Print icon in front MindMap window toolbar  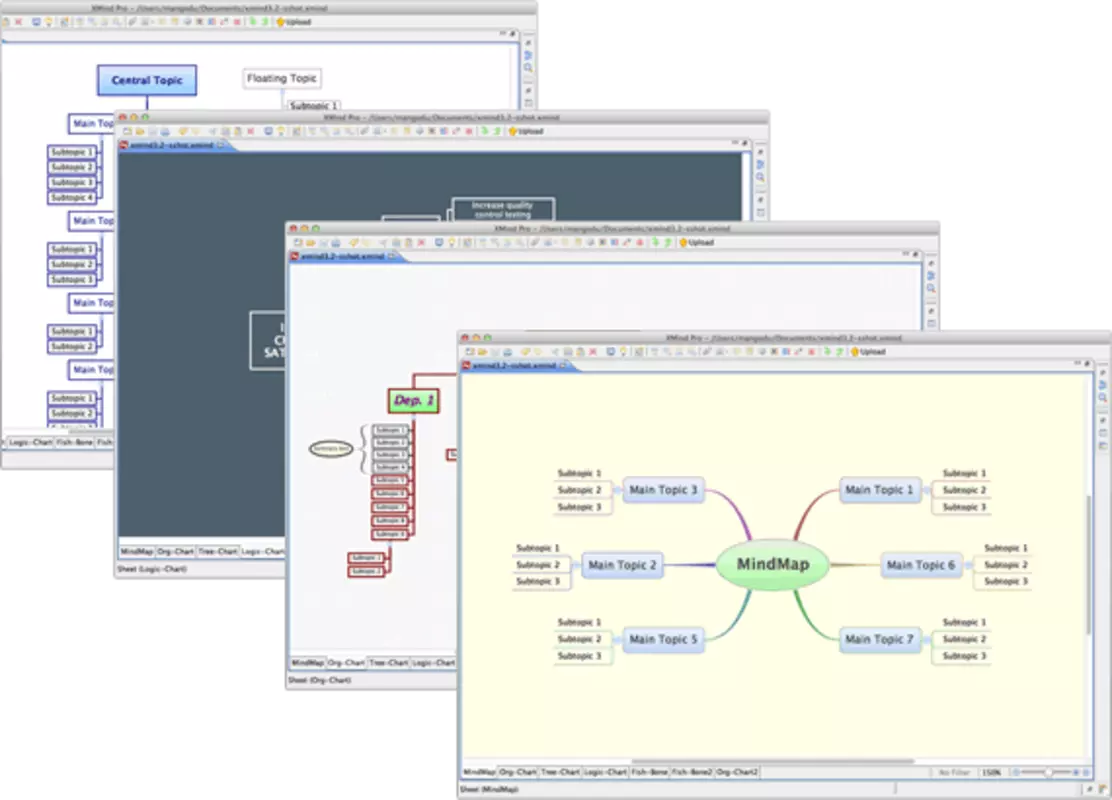[x=507, y=352]
